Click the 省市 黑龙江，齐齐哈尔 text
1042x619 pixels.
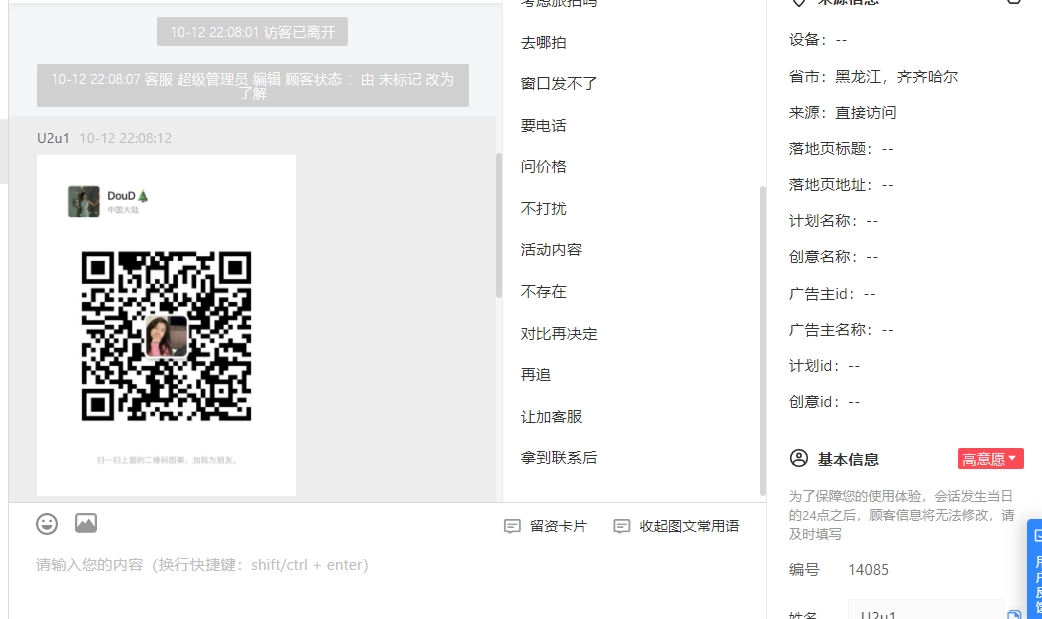click(873, 77)
